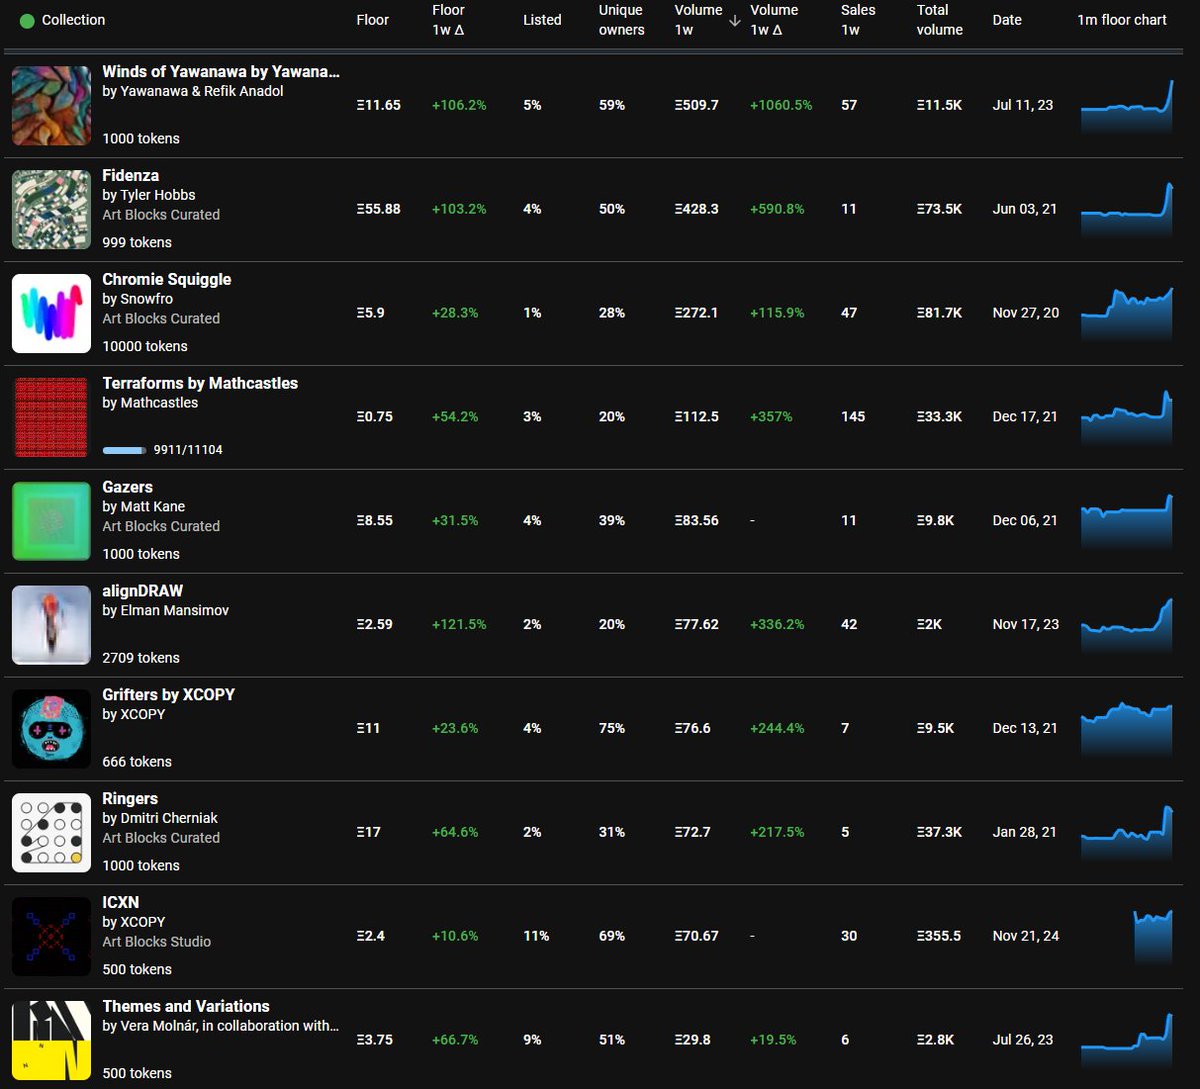Click Fidenza floor price Ξ55.88
Screen dimensions: 1200x1089
(378, 209)
